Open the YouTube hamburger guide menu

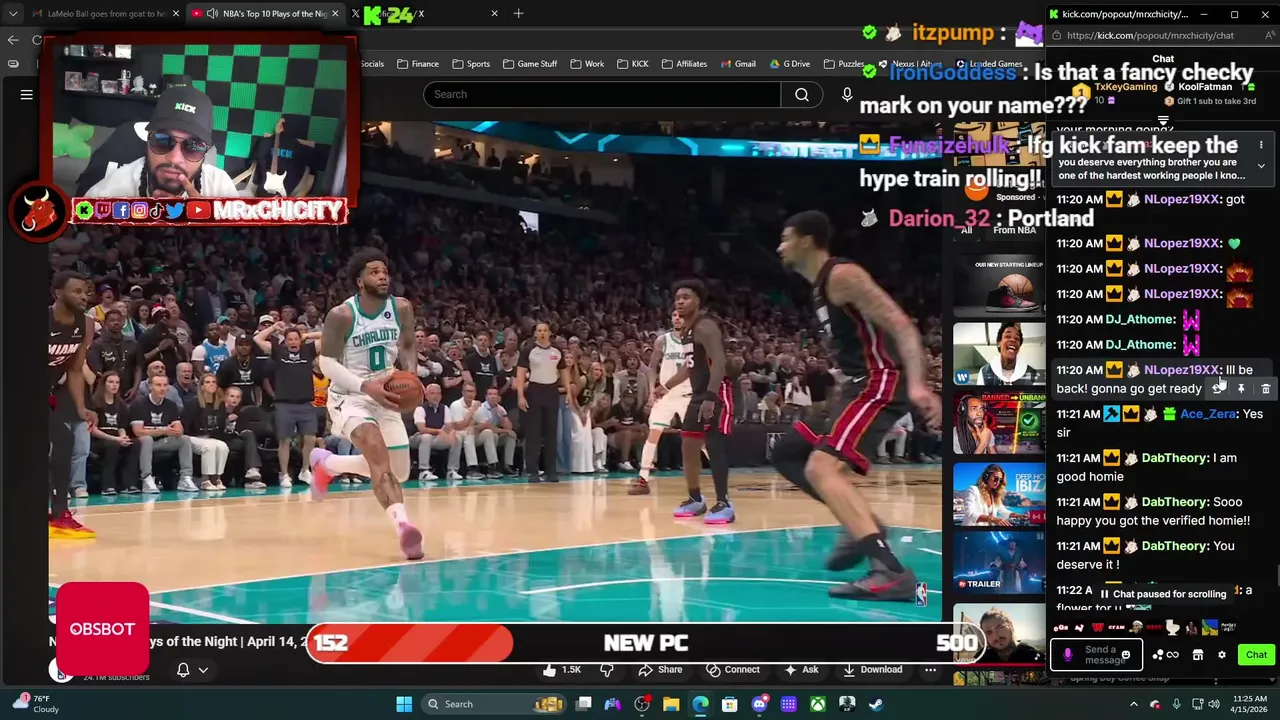(x=27, y=94)
